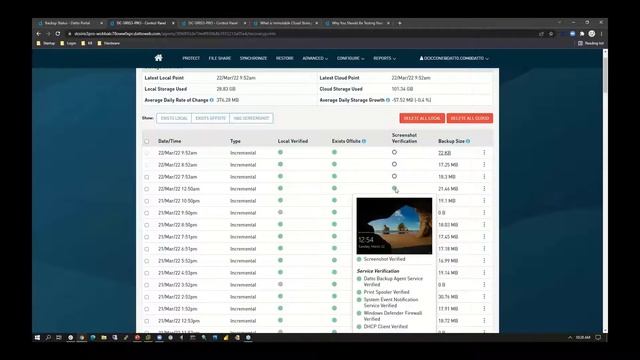The image size is (640, 360).
Task: Toggle the Exists Offsite filter
Action: (x=211, y=118)
